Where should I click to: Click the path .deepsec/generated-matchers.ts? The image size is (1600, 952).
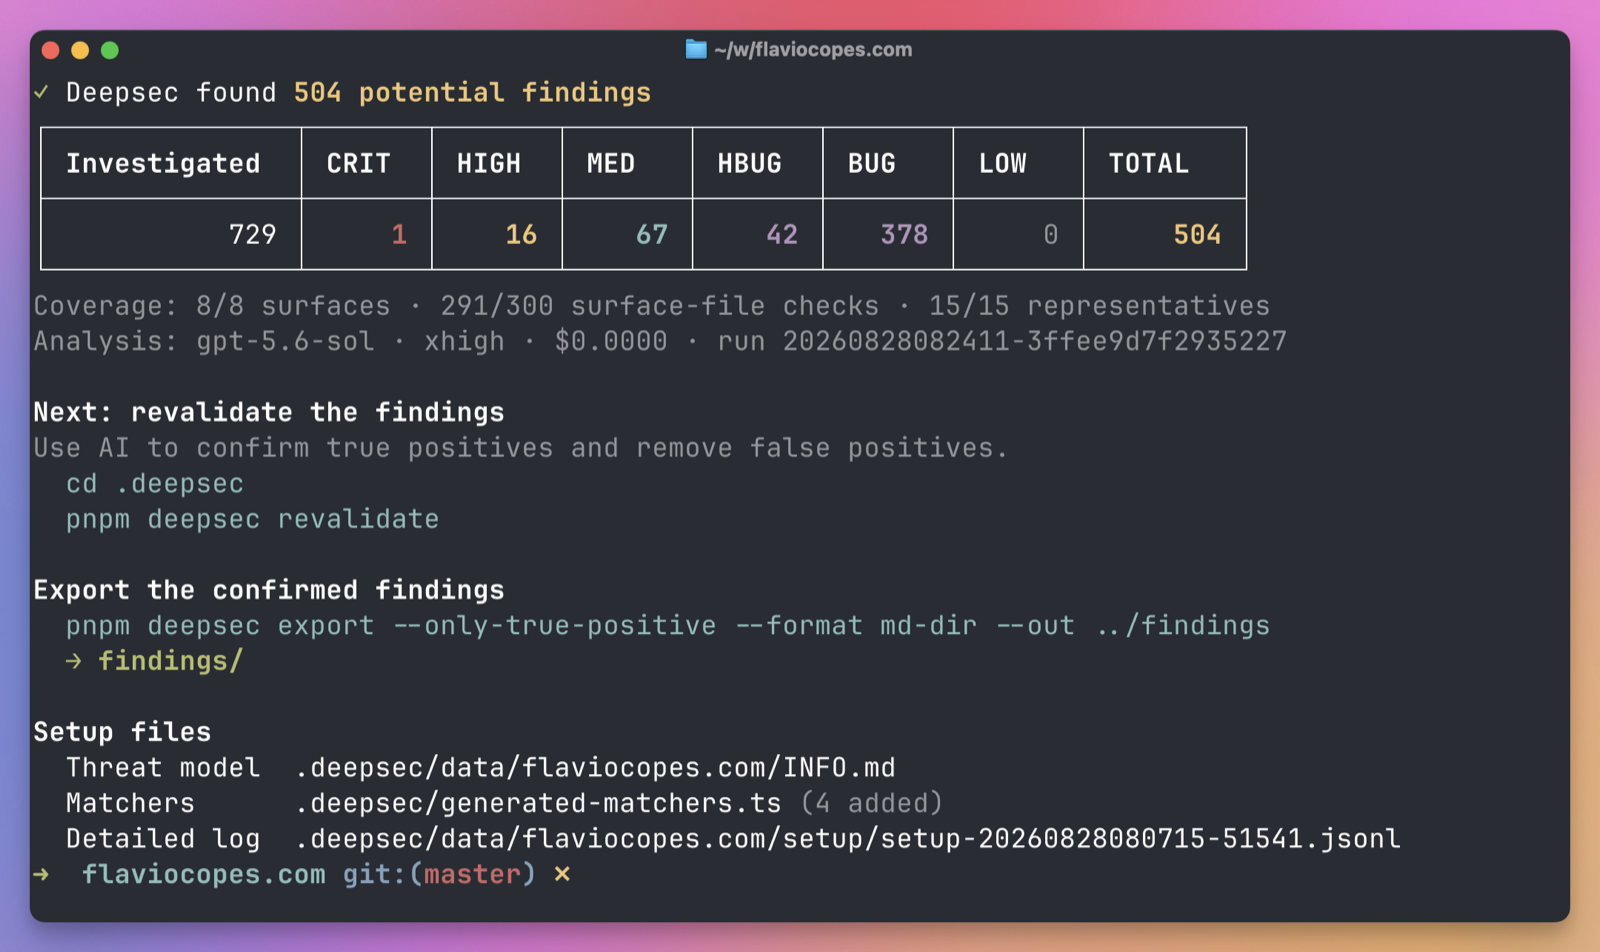(538, 803)
